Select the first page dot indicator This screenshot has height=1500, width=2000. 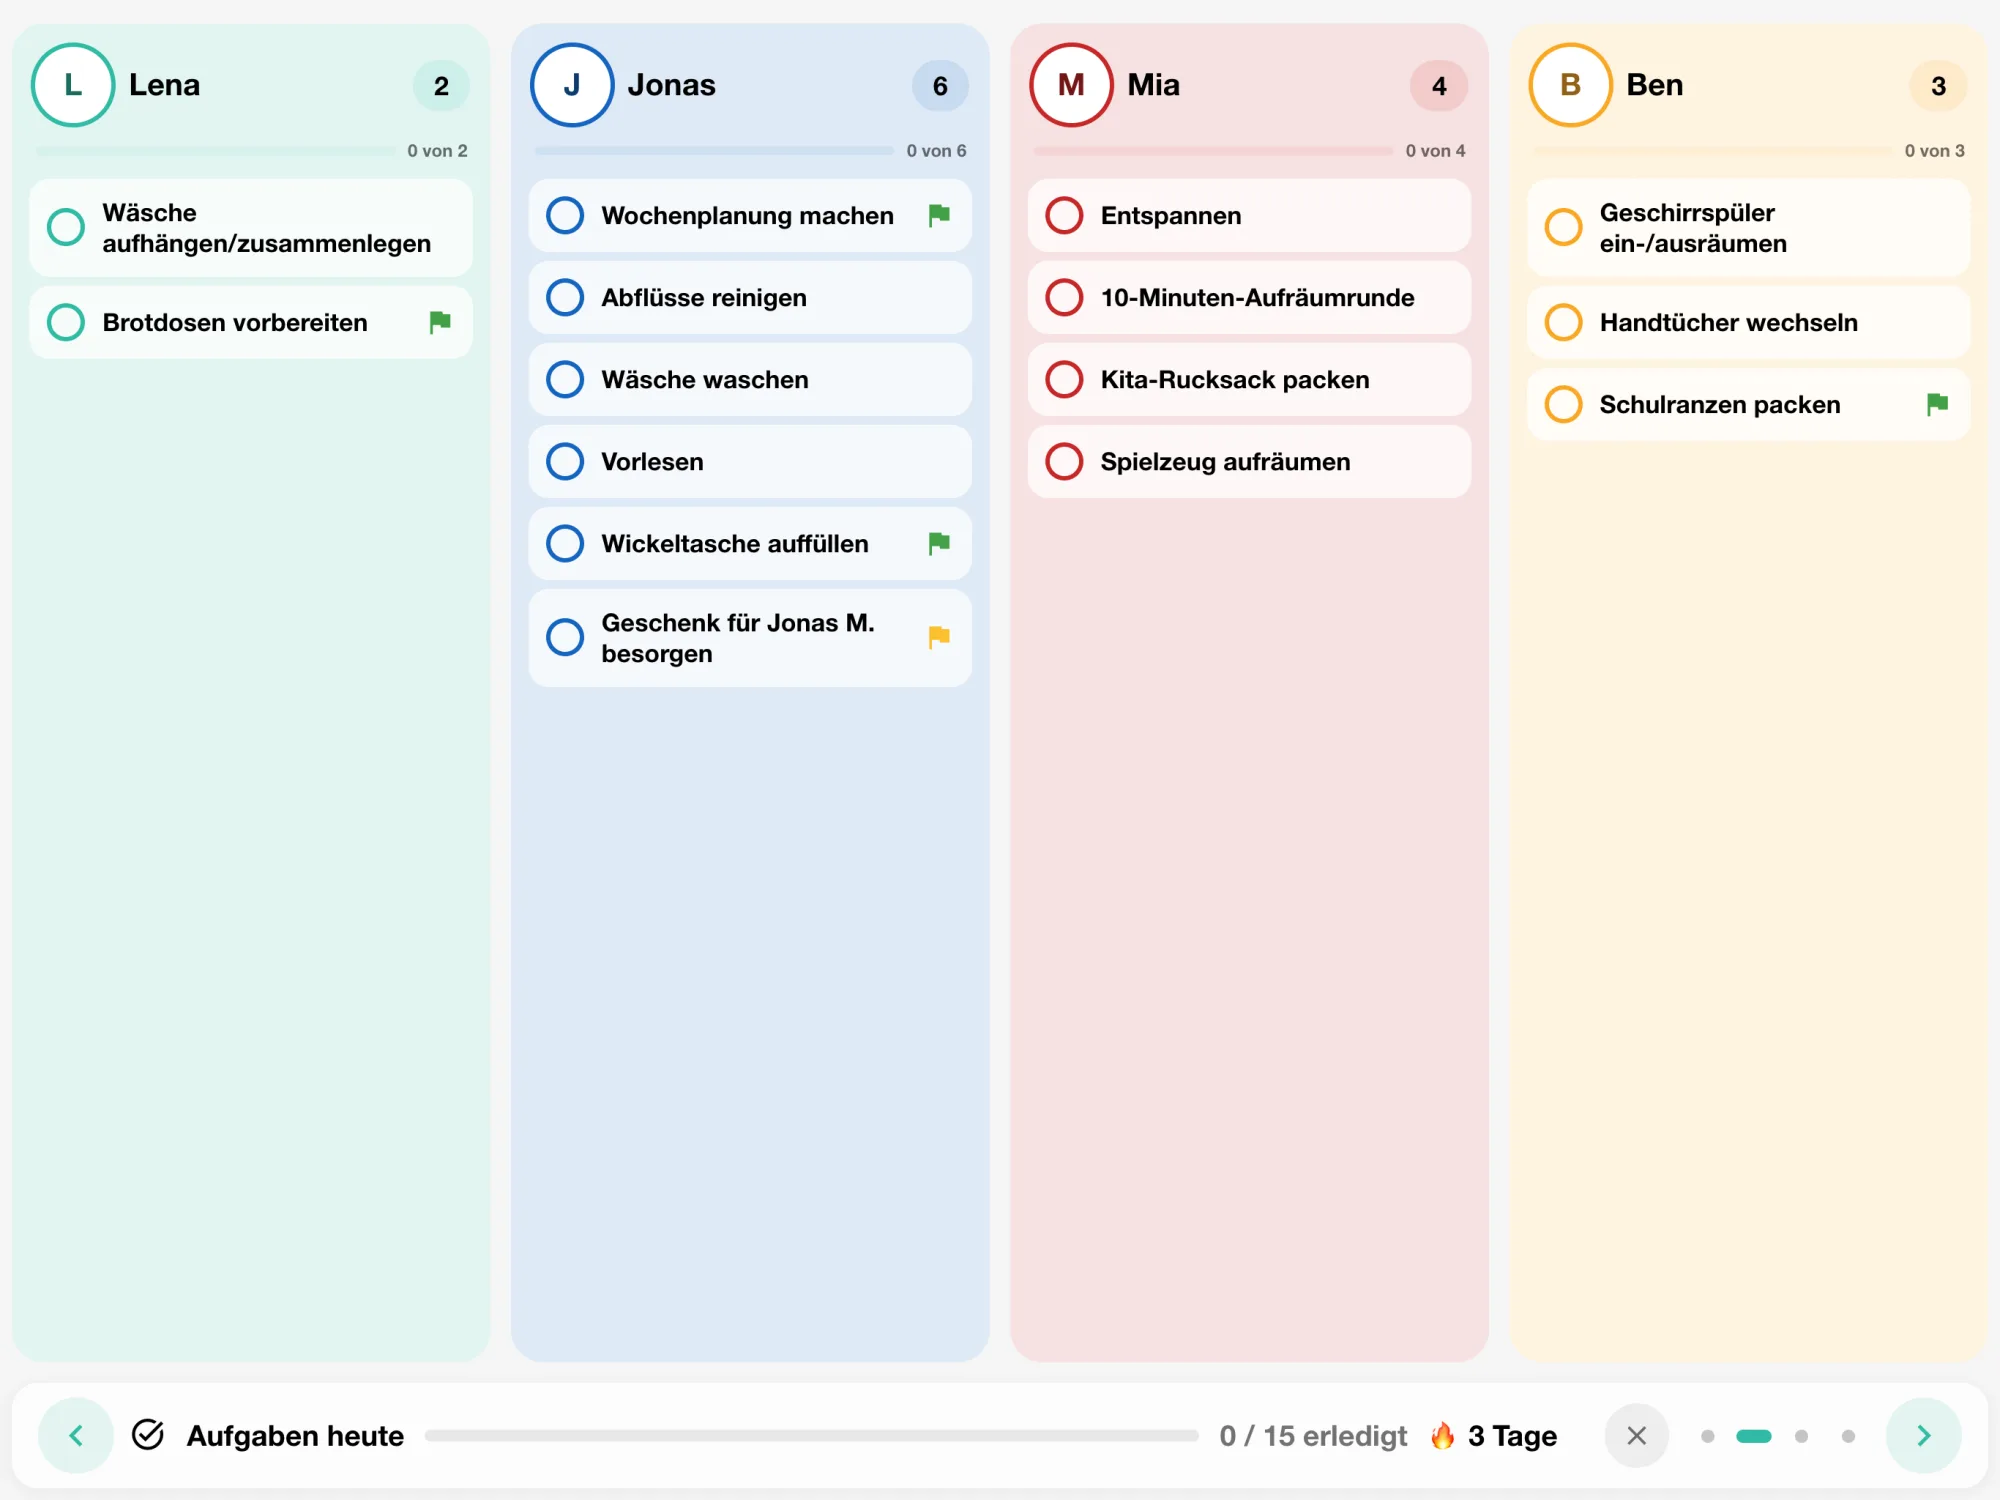click(1707, 1436)
